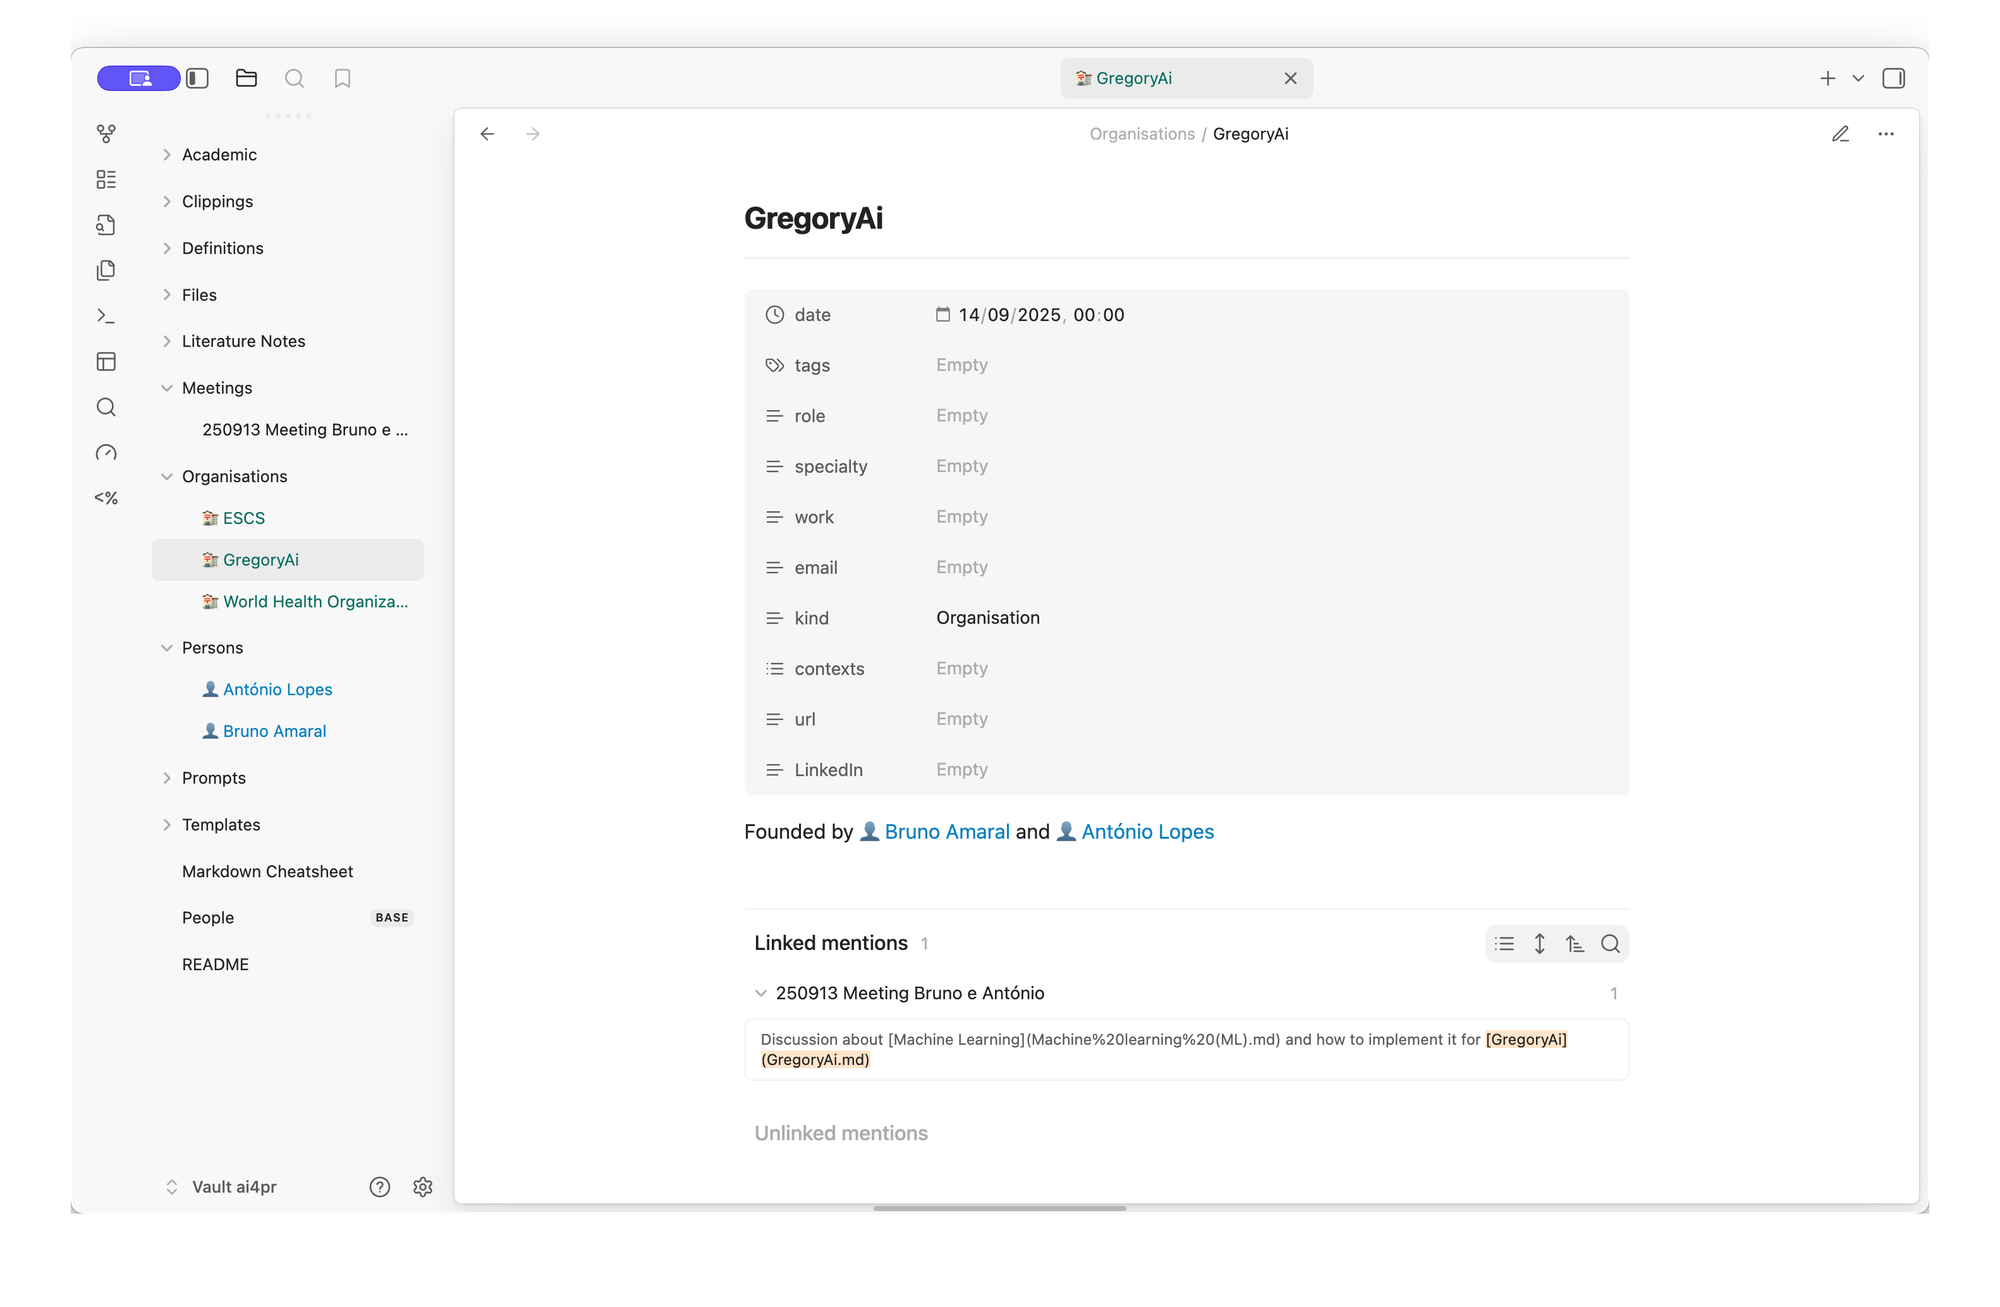This screenshot has width=2000, height=1307.
Task: Toggle left sidebar visibility
Action: (197, 78)
